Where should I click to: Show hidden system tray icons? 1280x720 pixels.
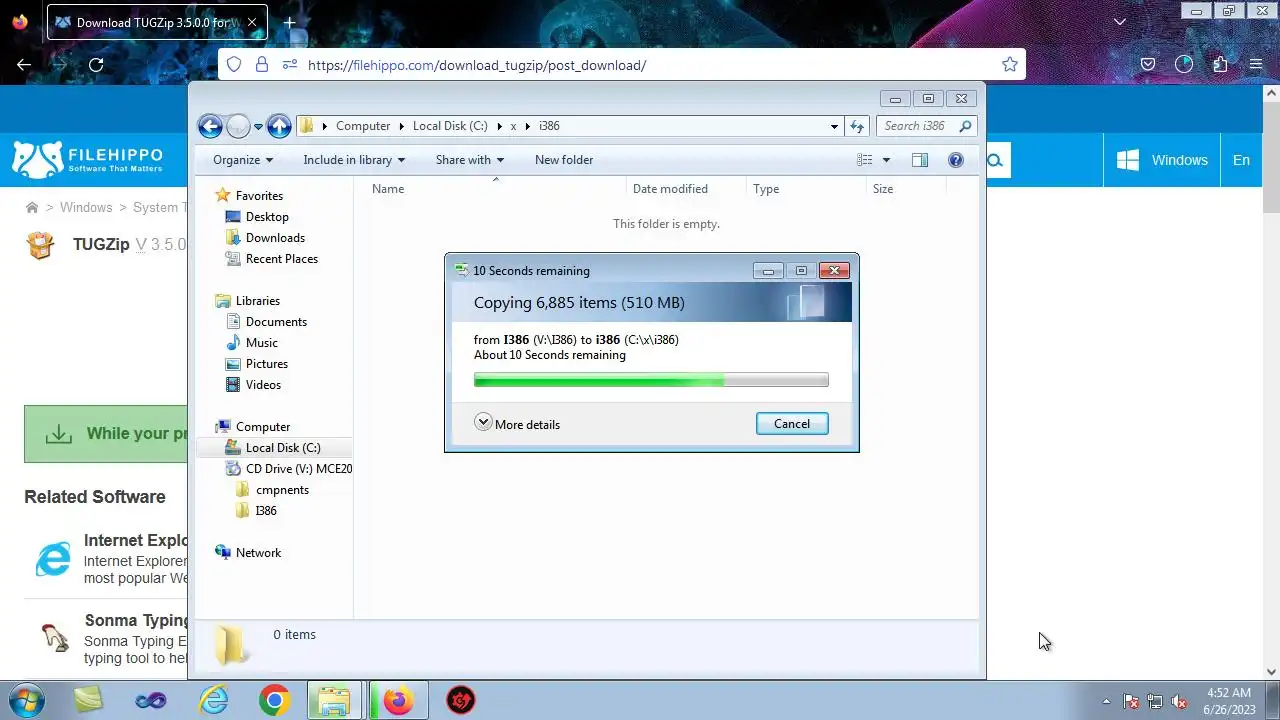coord(1106,701)
